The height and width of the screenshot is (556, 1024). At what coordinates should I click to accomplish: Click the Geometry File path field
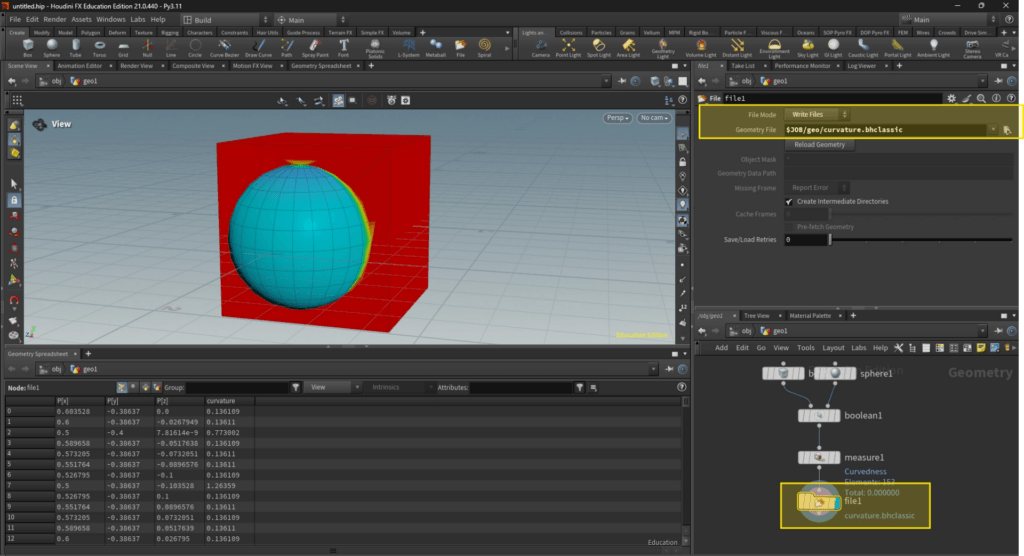click(886, 130)
